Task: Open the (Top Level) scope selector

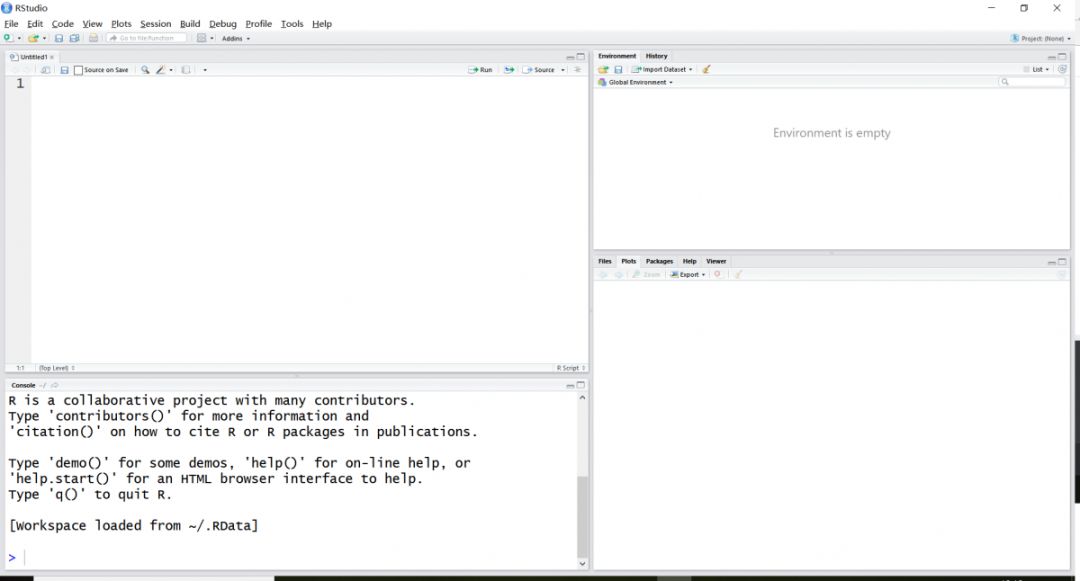Action: point(57,368)
